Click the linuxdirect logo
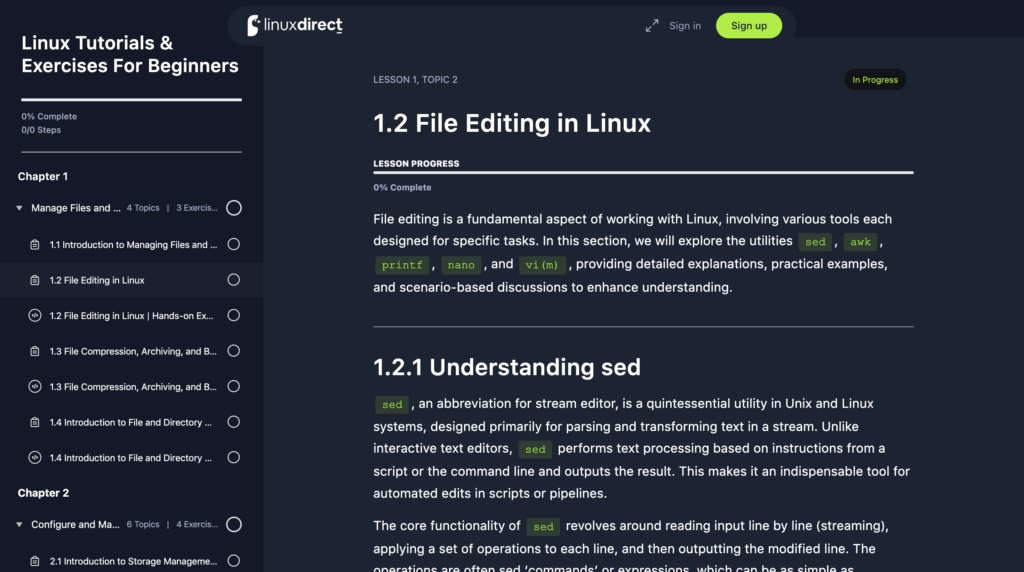 295,25
